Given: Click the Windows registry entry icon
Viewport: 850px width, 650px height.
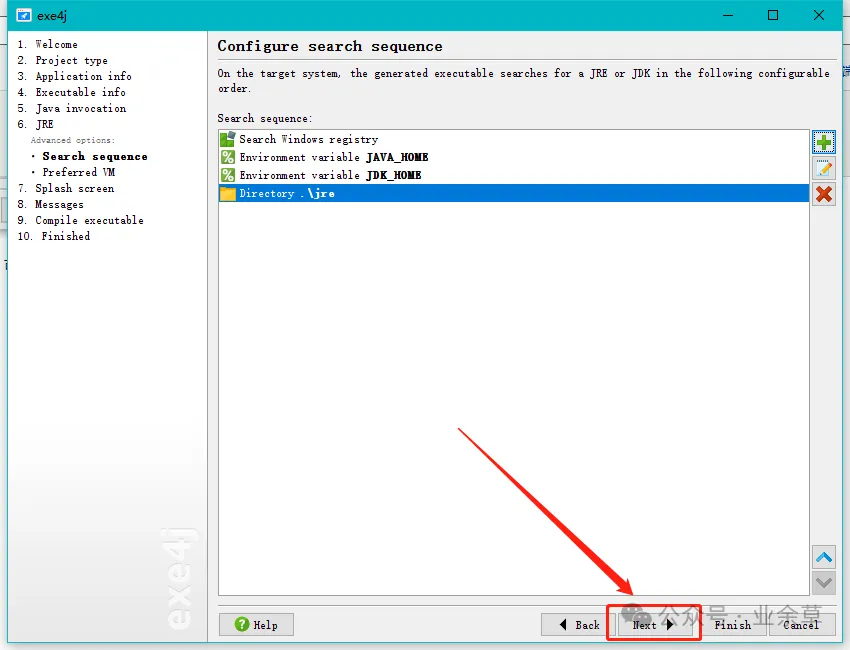Looking at the screenshot, I should 228,139.
